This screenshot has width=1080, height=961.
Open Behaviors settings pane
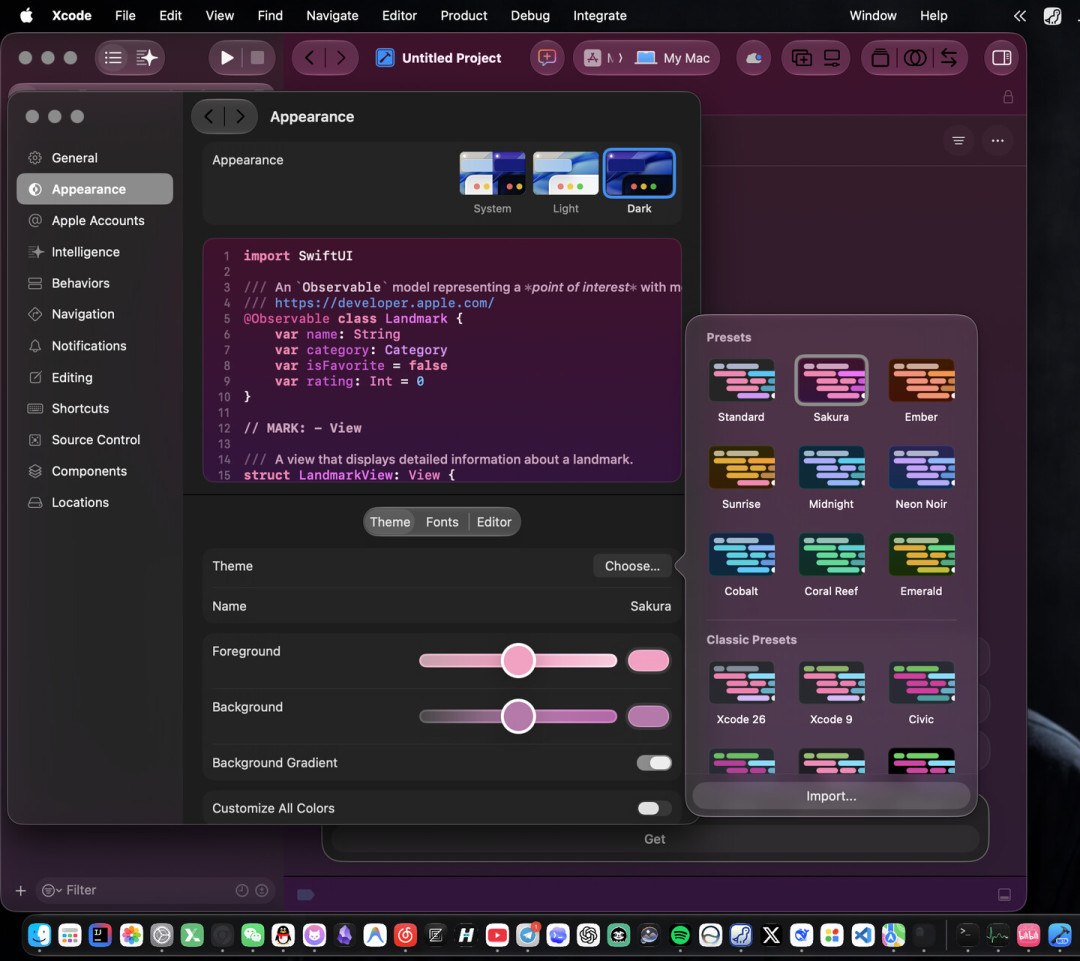(x=95, y=283)
